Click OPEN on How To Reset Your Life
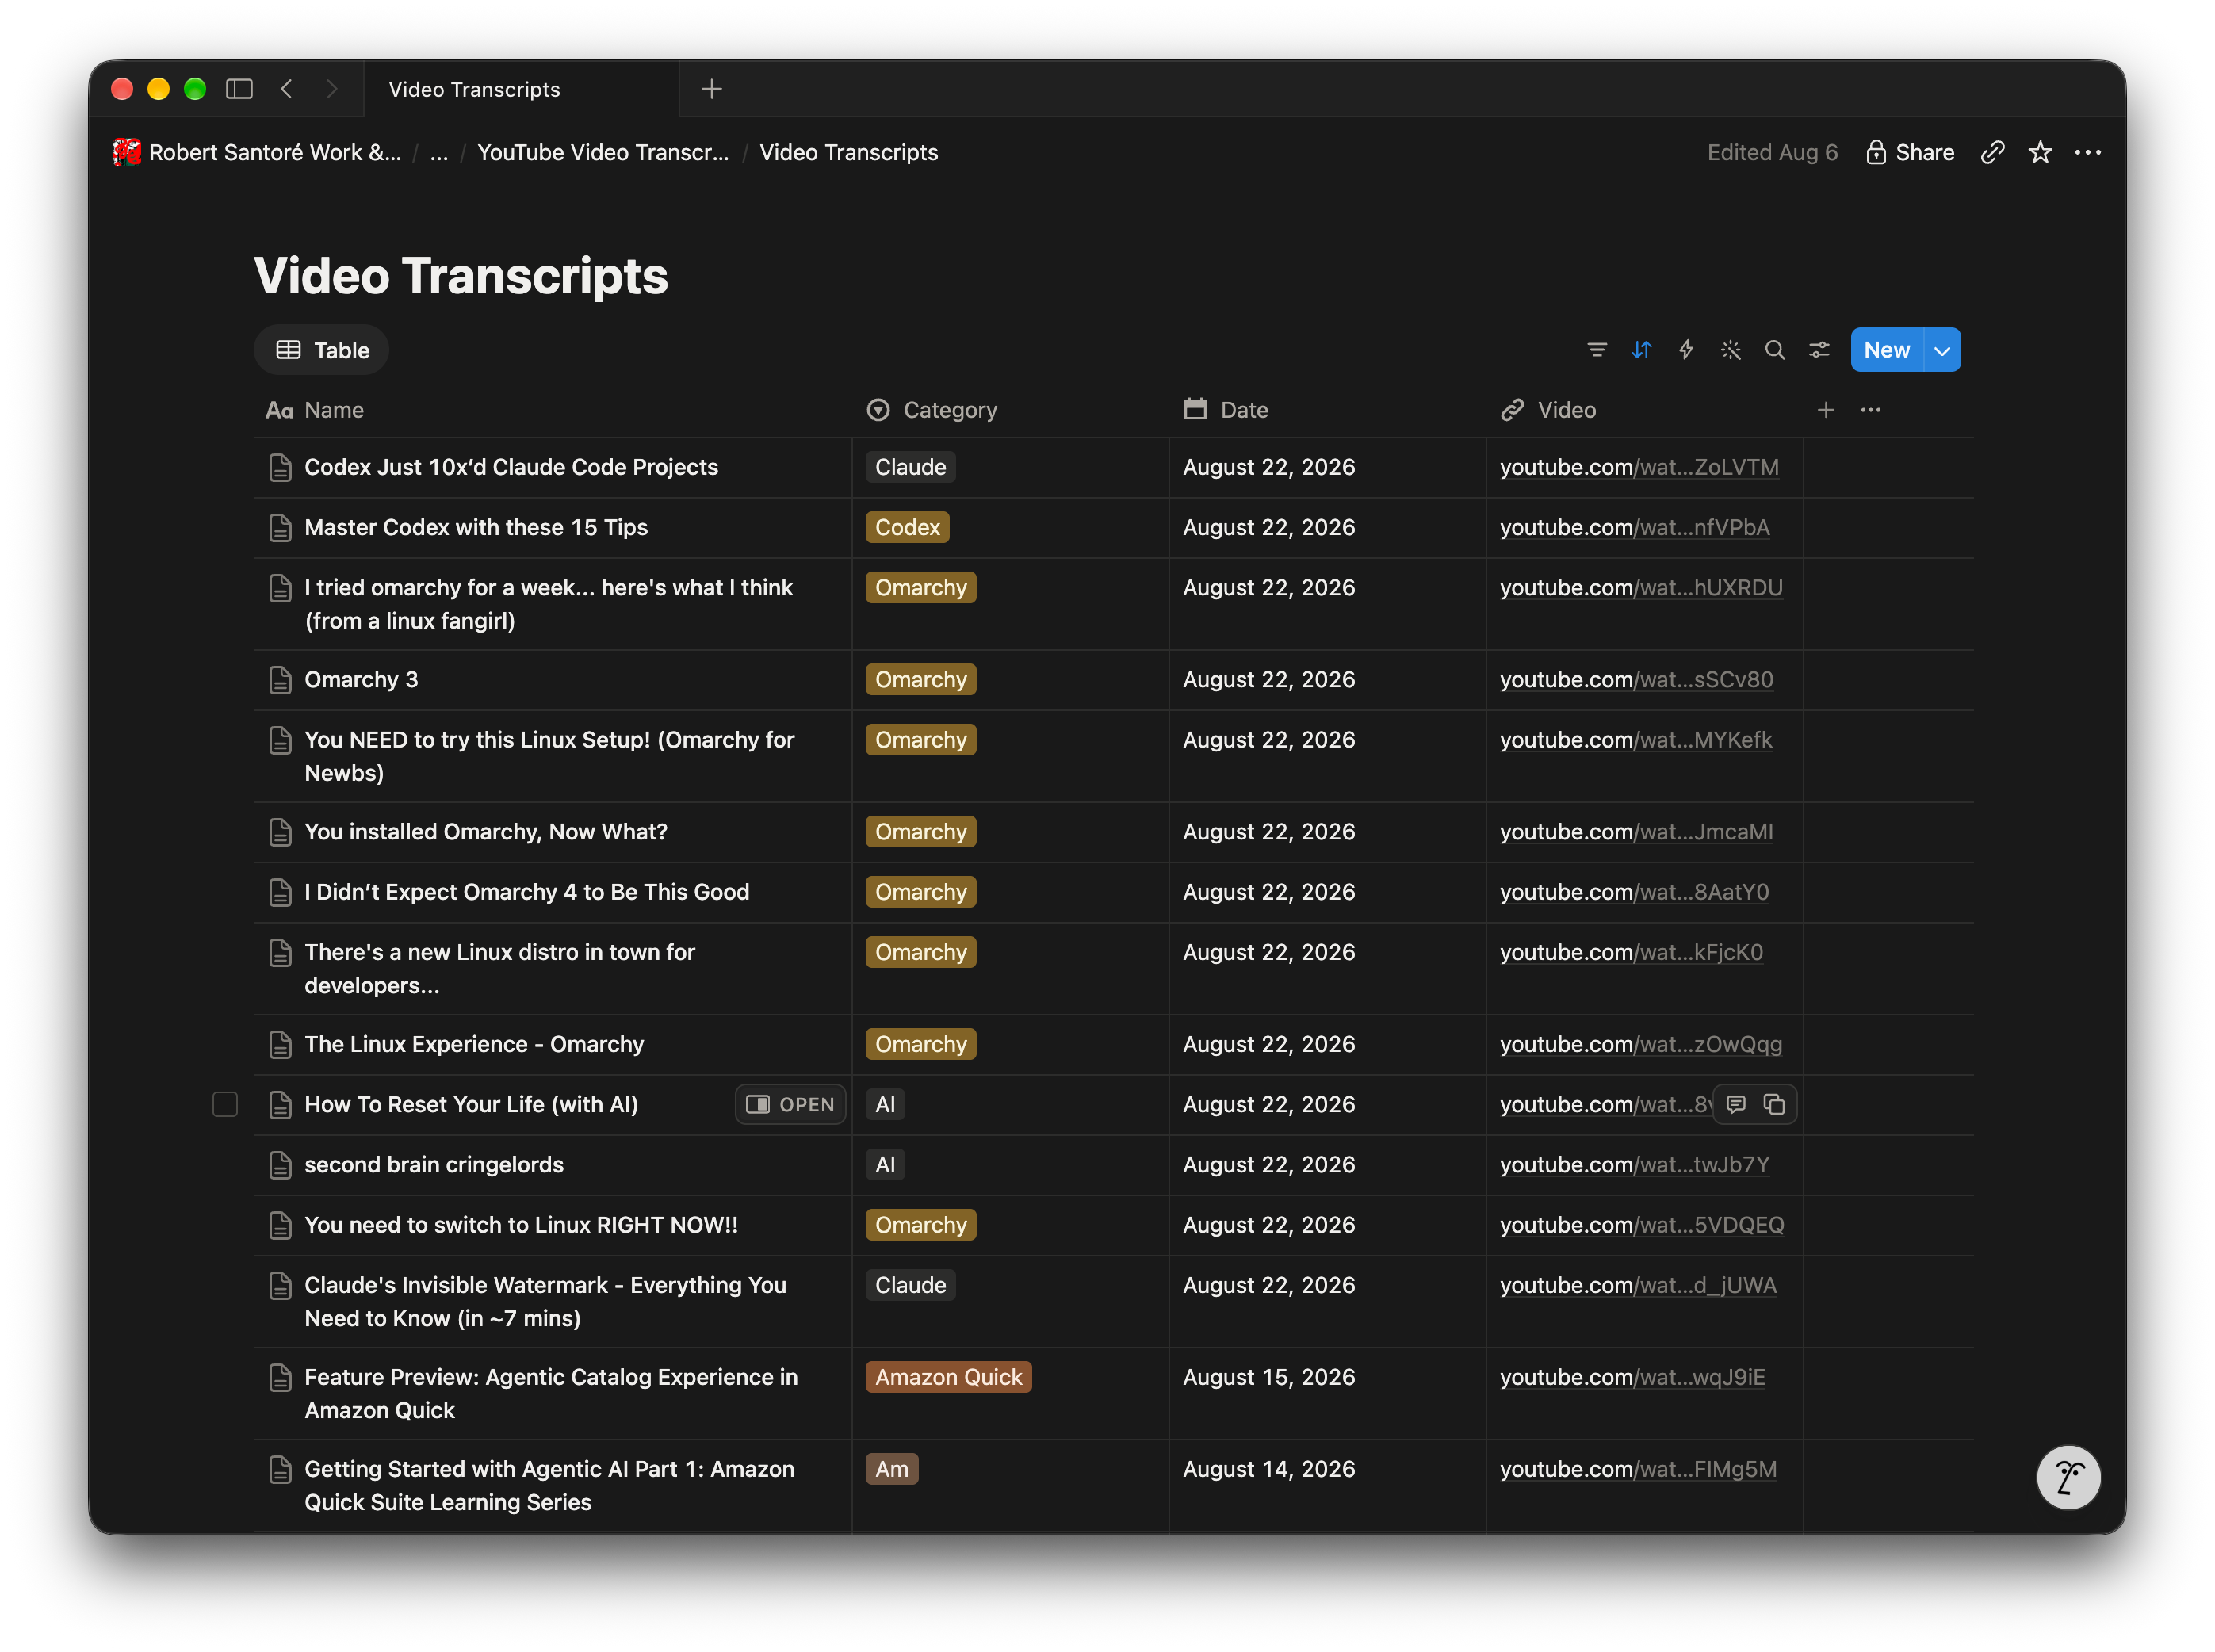 pyautogui.click(x=790, y=1104)
